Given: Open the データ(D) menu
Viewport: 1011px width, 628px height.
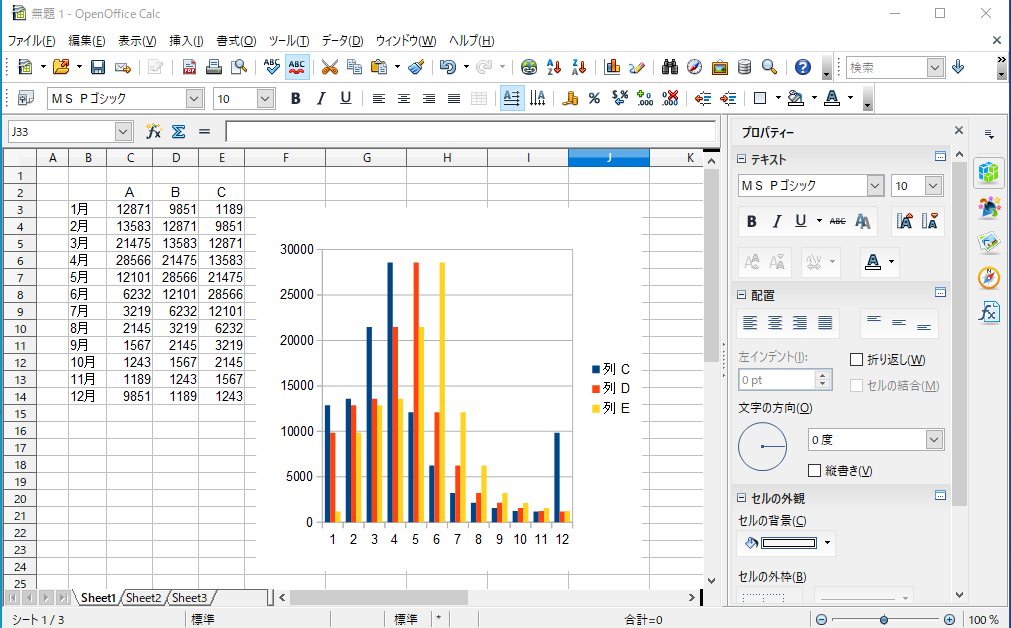Looking at the screenshot, I should (x=342, y=41).
